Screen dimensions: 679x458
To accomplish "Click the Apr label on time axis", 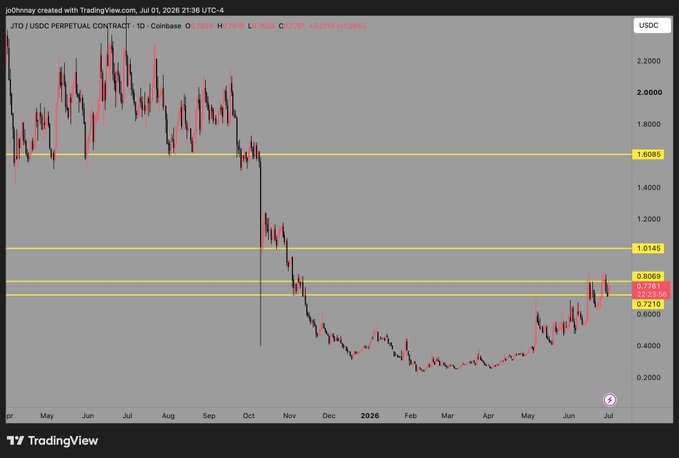I will 488,416.
